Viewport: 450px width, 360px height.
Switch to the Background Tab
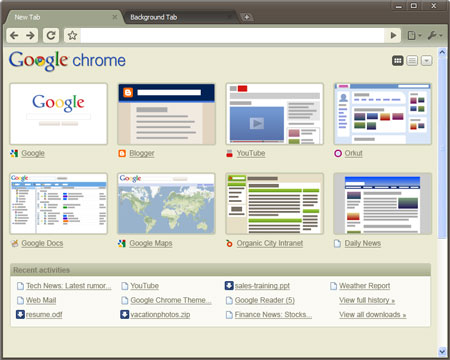(153, 17)
